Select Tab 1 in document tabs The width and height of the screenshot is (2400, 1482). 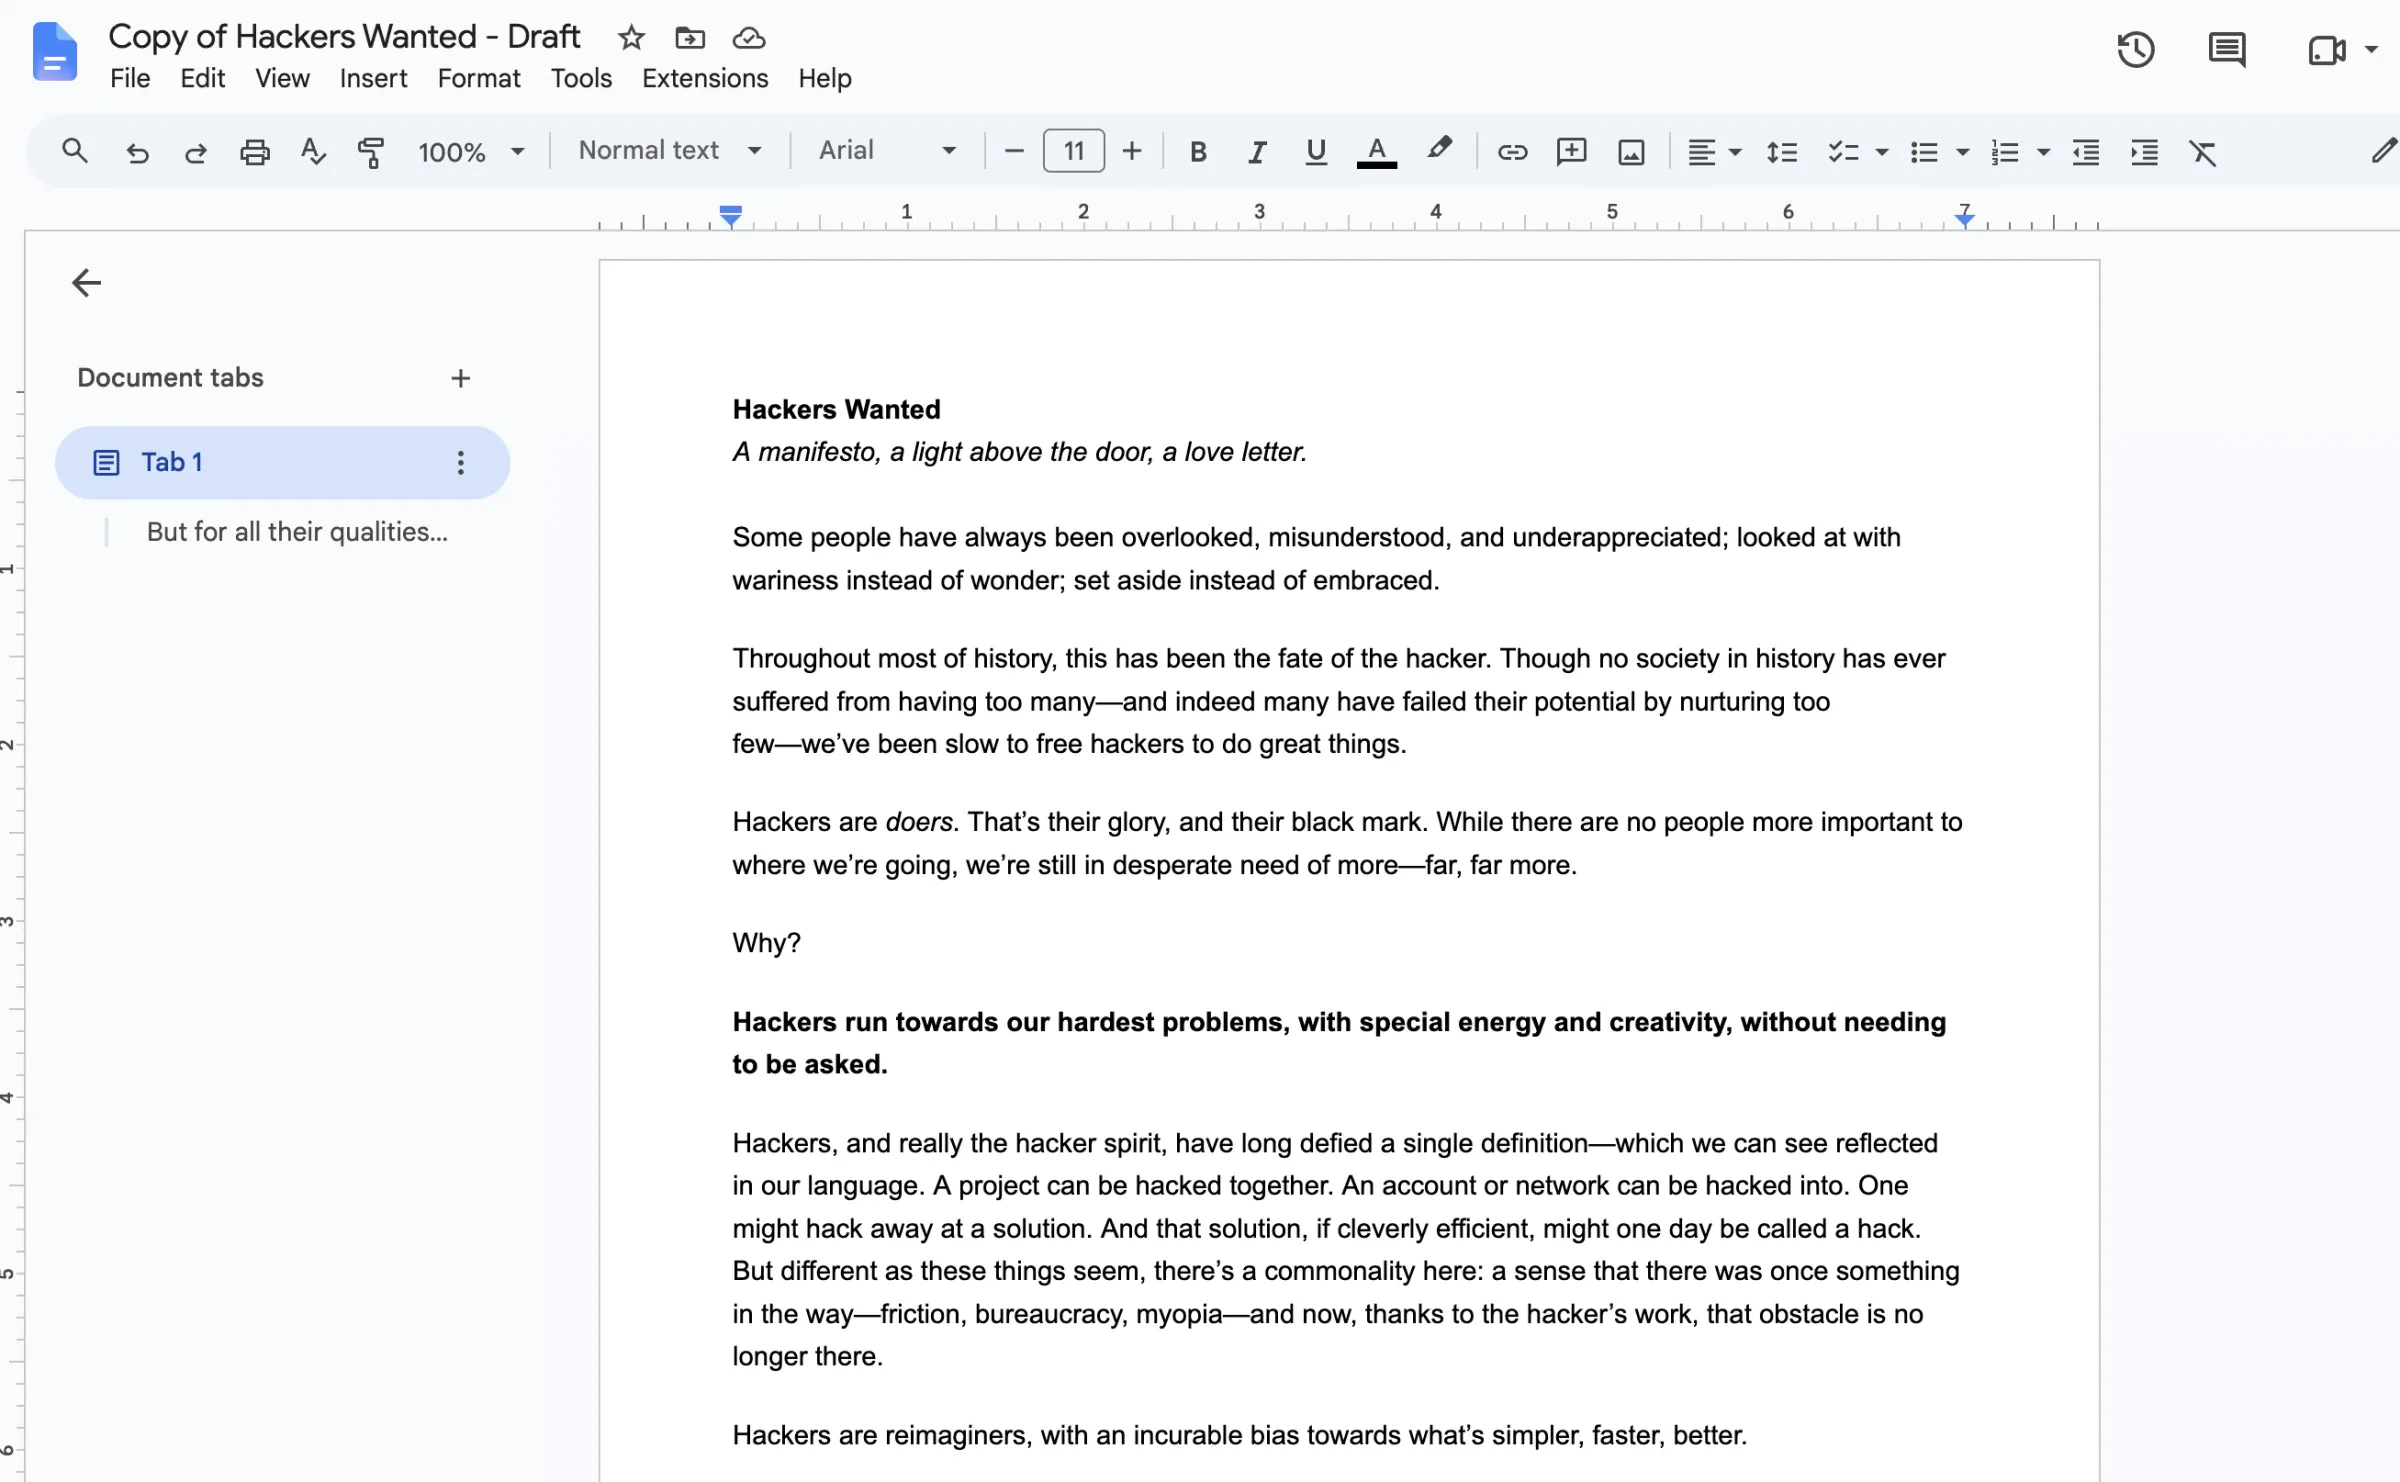[x=282, y=462]
